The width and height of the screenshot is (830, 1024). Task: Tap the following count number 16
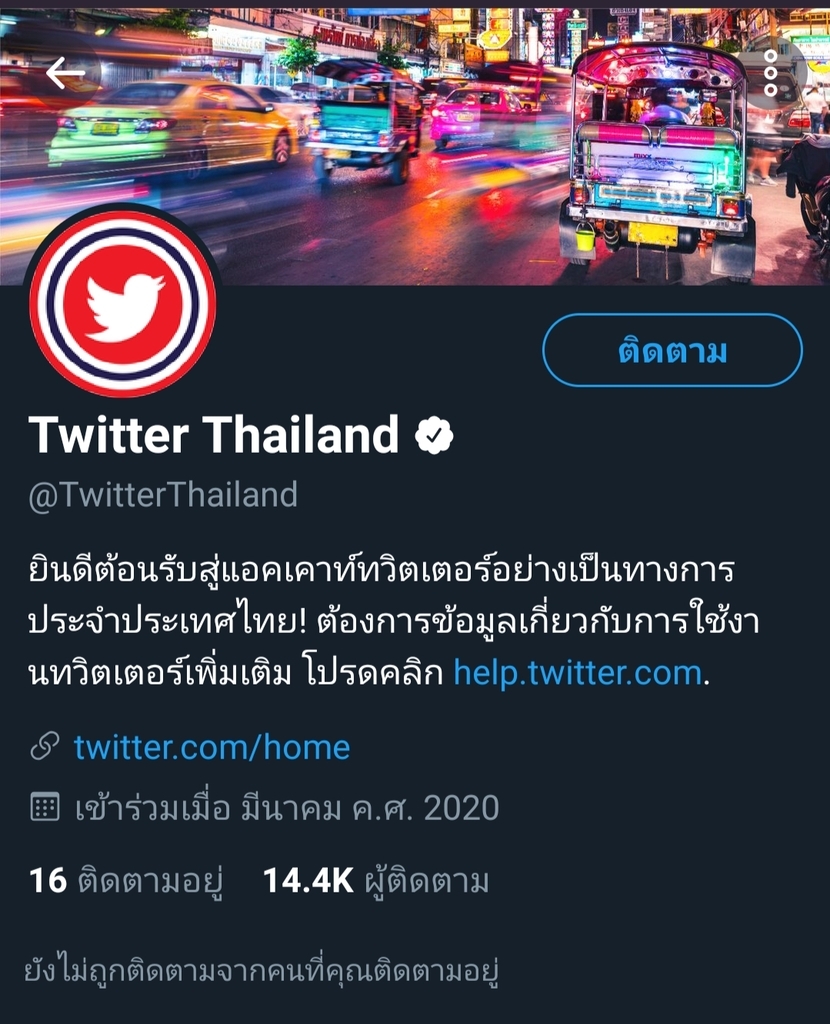48,880
